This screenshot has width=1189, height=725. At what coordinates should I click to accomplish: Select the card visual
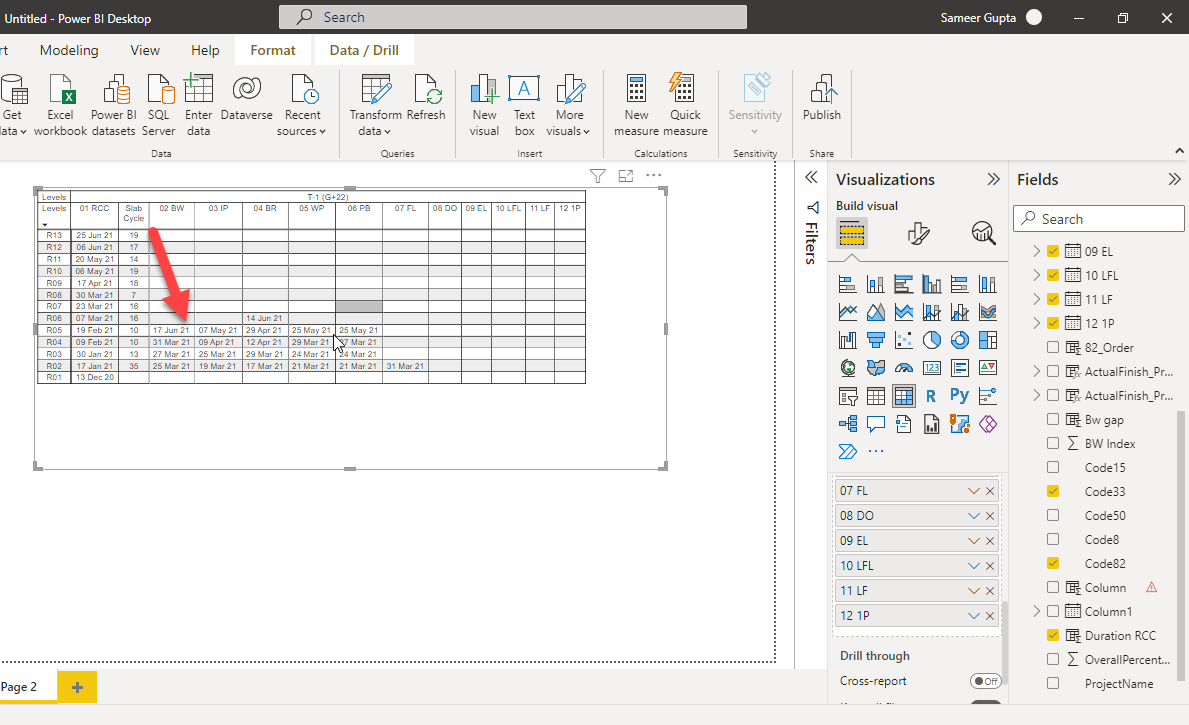[931, 368]
